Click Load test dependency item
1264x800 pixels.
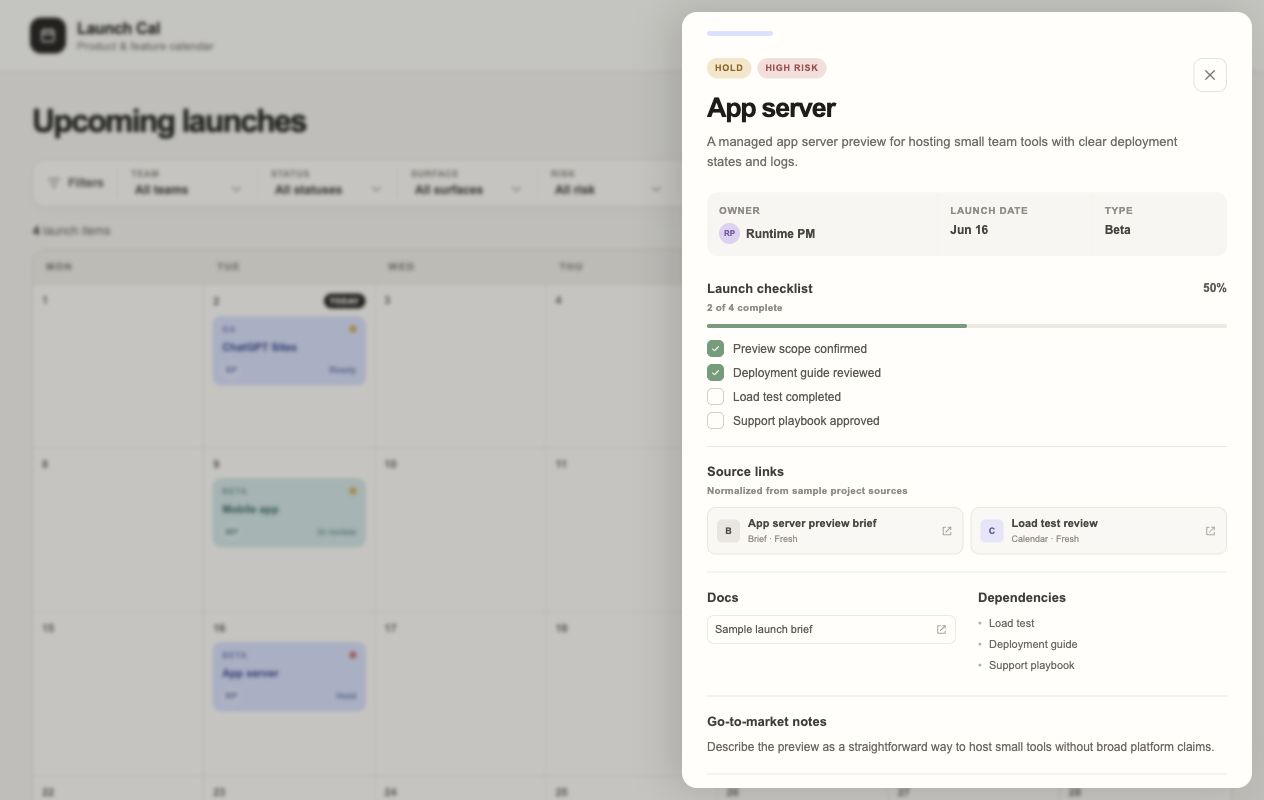[1011, 623]
